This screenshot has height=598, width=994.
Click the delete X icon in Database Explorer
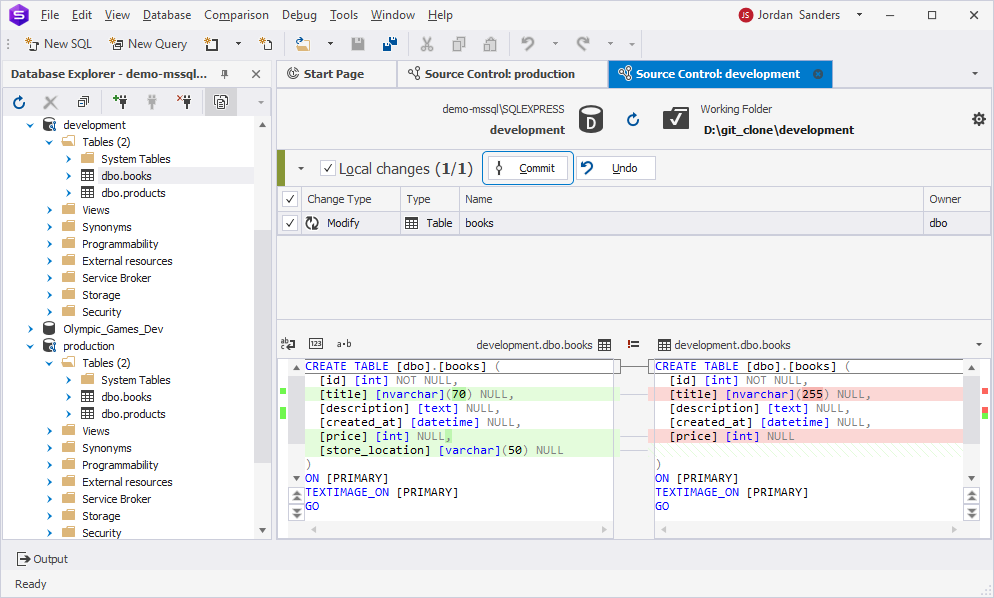pos(51,102)
